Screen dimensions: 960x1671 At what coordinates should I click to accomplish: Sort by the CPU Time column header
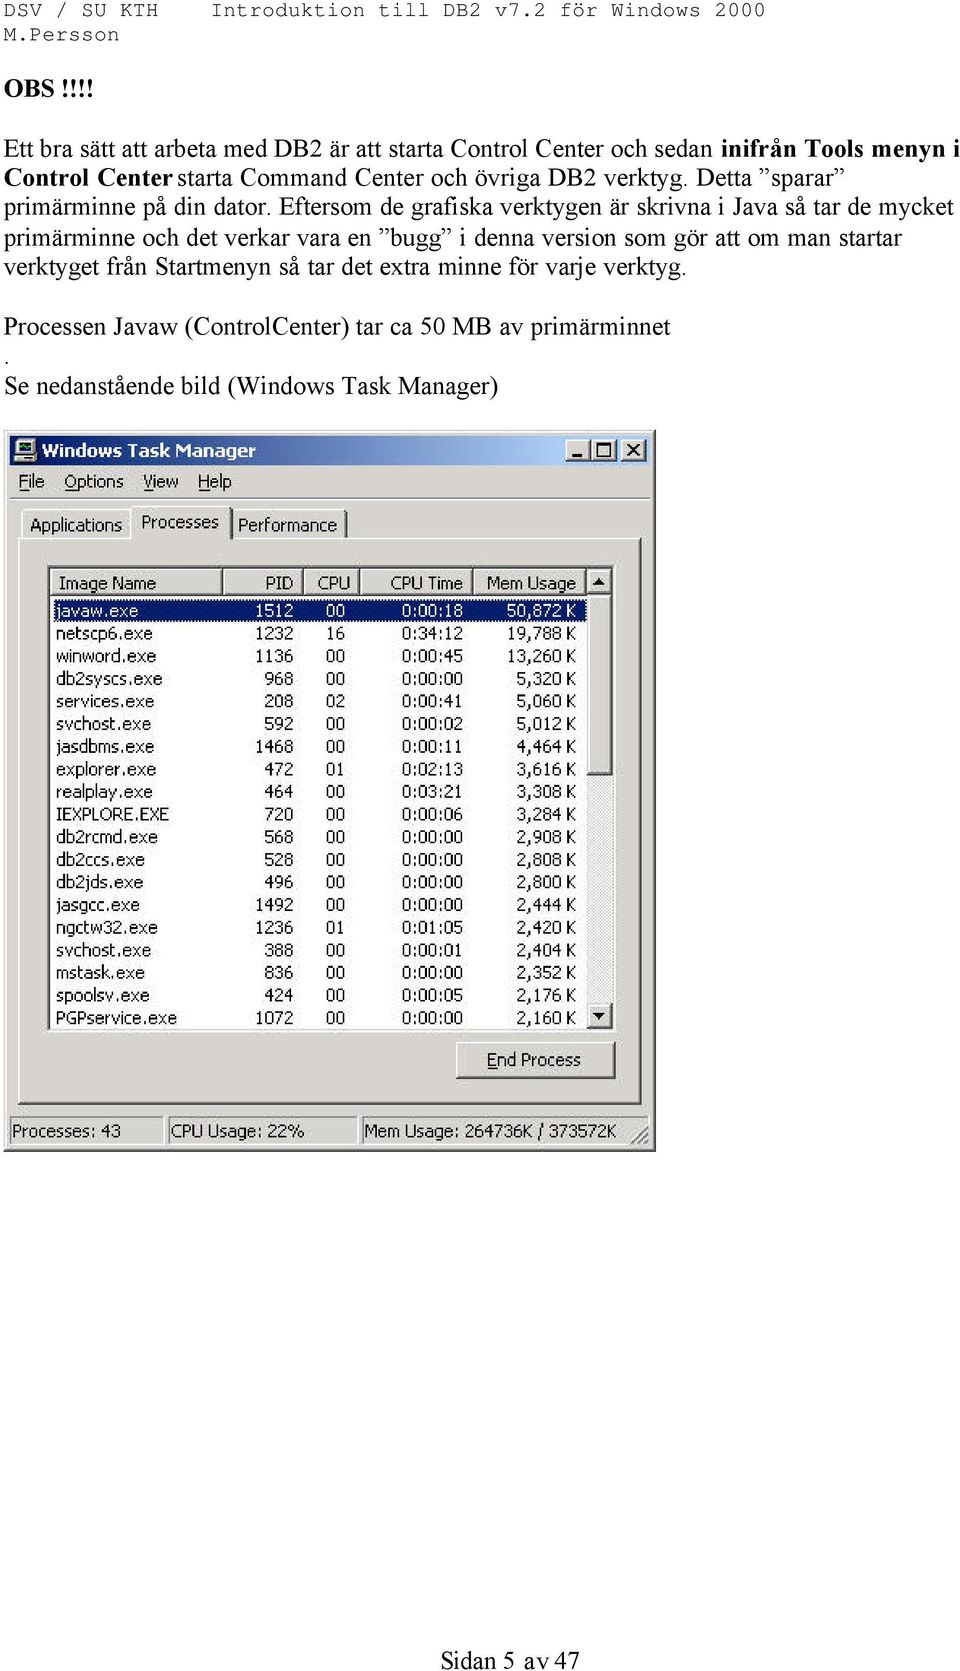[418, 582]
